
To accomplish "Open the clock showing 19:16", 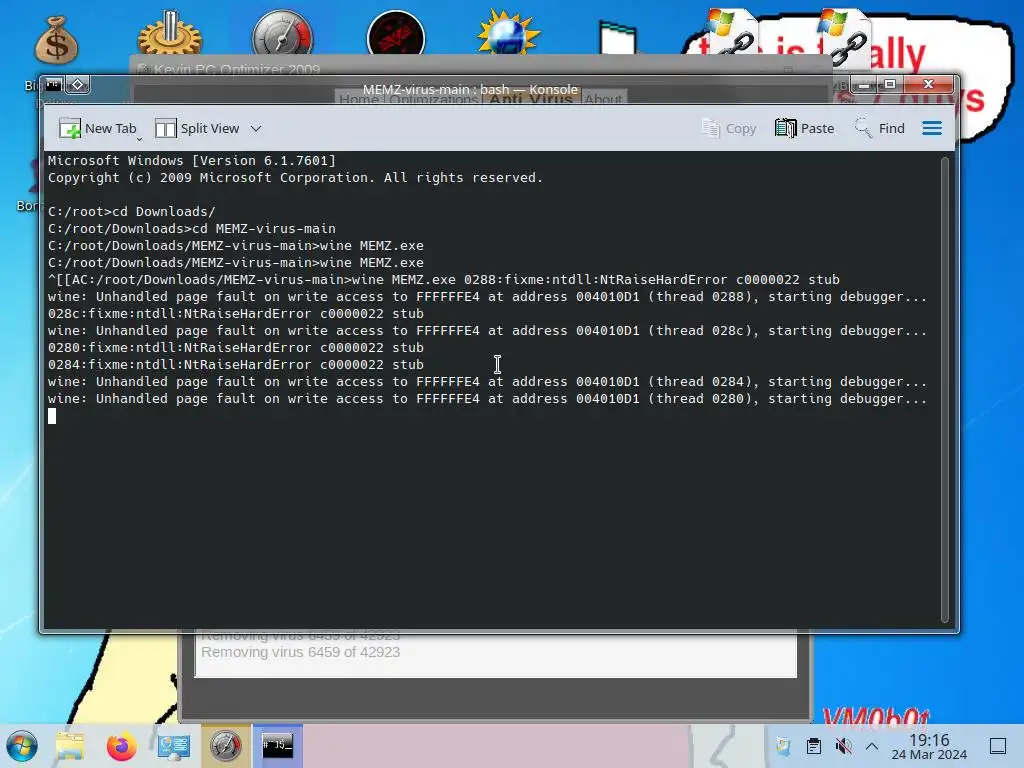I will pos(929,746).
